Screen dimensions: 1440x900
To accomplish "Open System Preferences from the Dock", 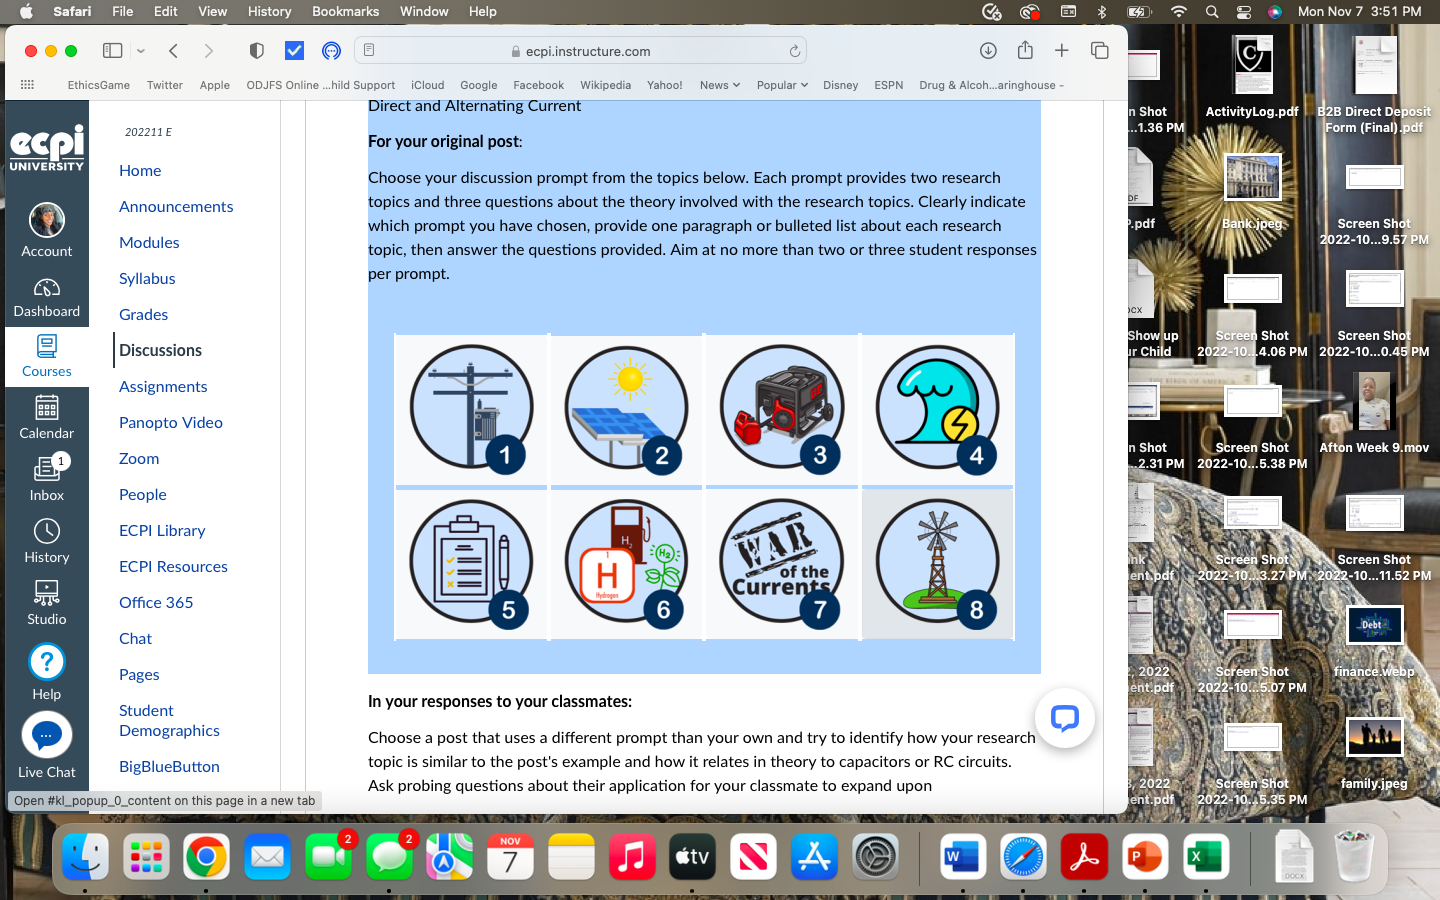I will (x=876, y=857).
